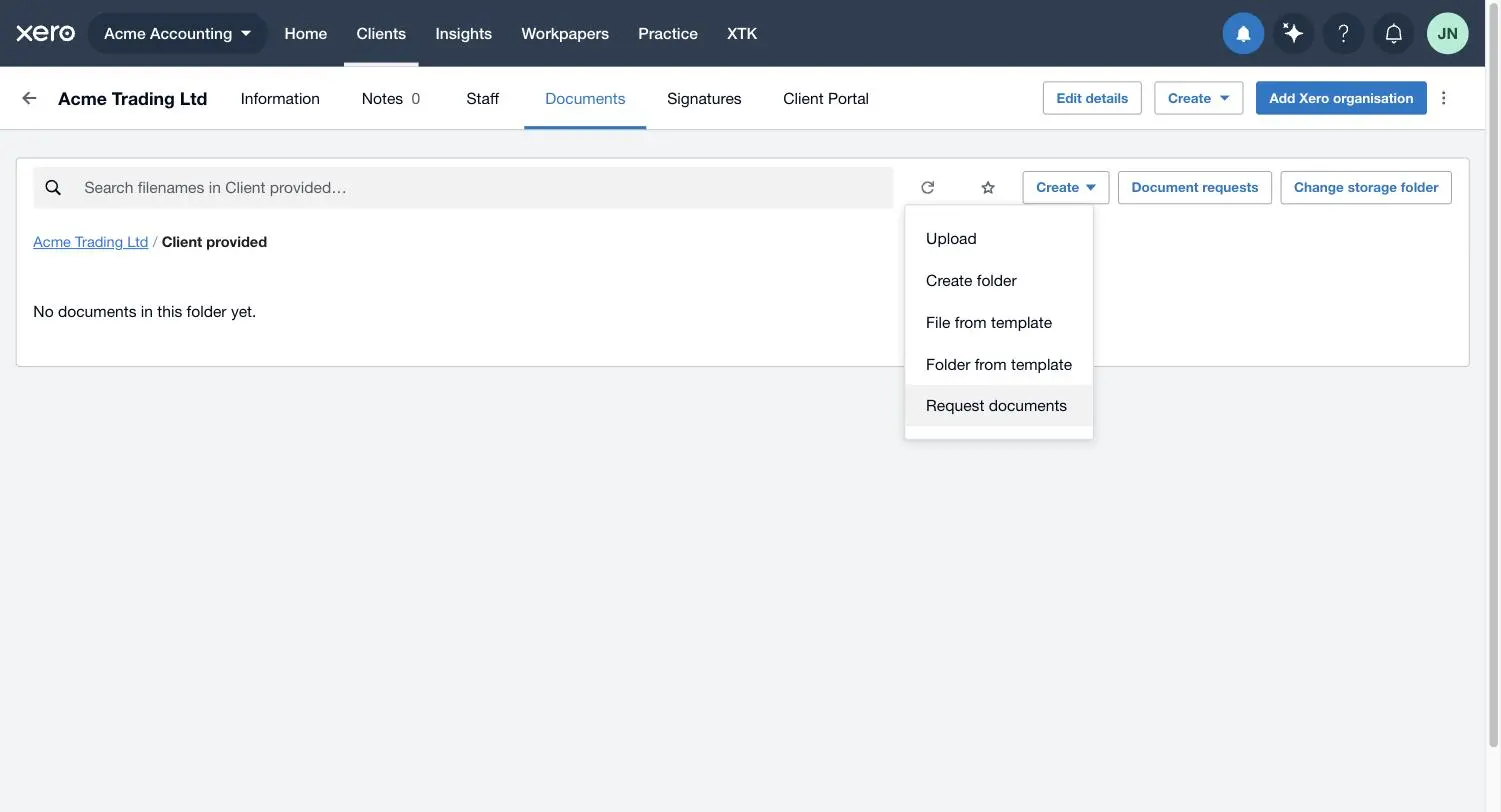
Task: Follow the Acme Trading Ltd breadcrumb link
Action: pyautogui.click(x=90, y=242)
